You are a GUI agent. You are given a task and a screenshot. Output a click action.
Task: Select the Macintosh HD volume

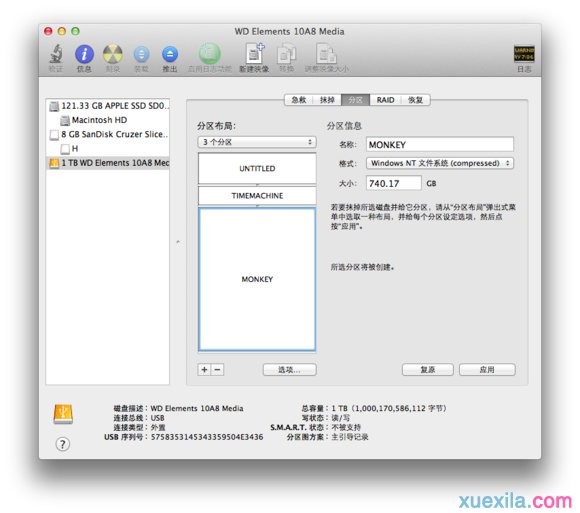pos(108,120)
